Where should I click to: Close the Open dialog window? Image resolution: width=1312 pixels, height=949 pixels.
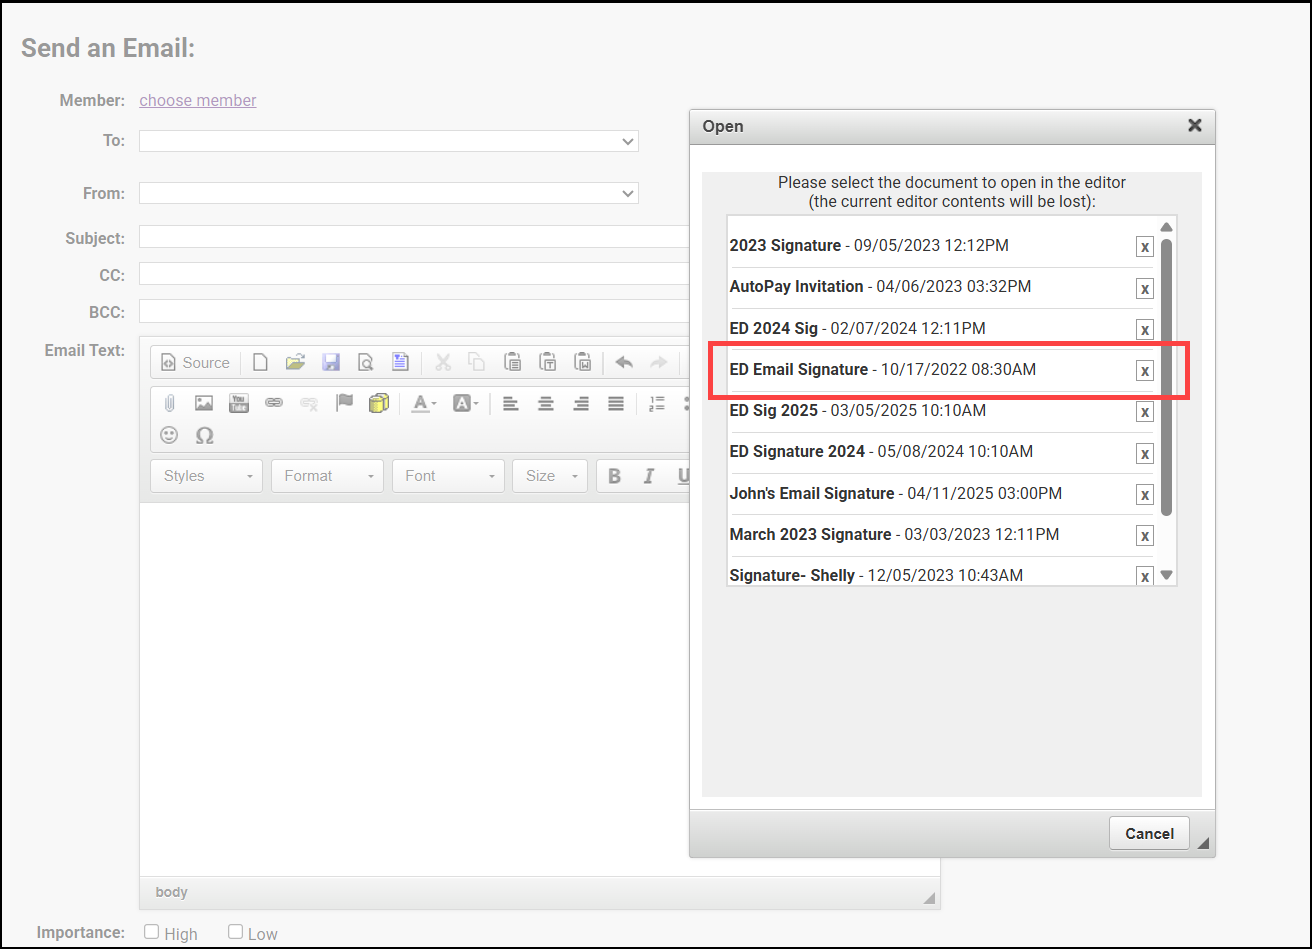pos(1194,126)
